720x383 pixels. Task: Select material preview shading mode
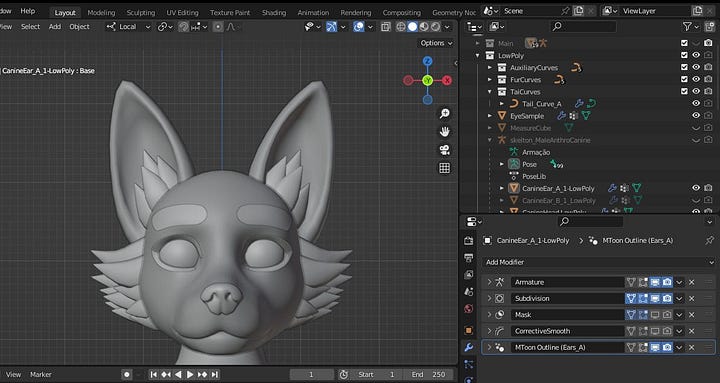(424, 27)
